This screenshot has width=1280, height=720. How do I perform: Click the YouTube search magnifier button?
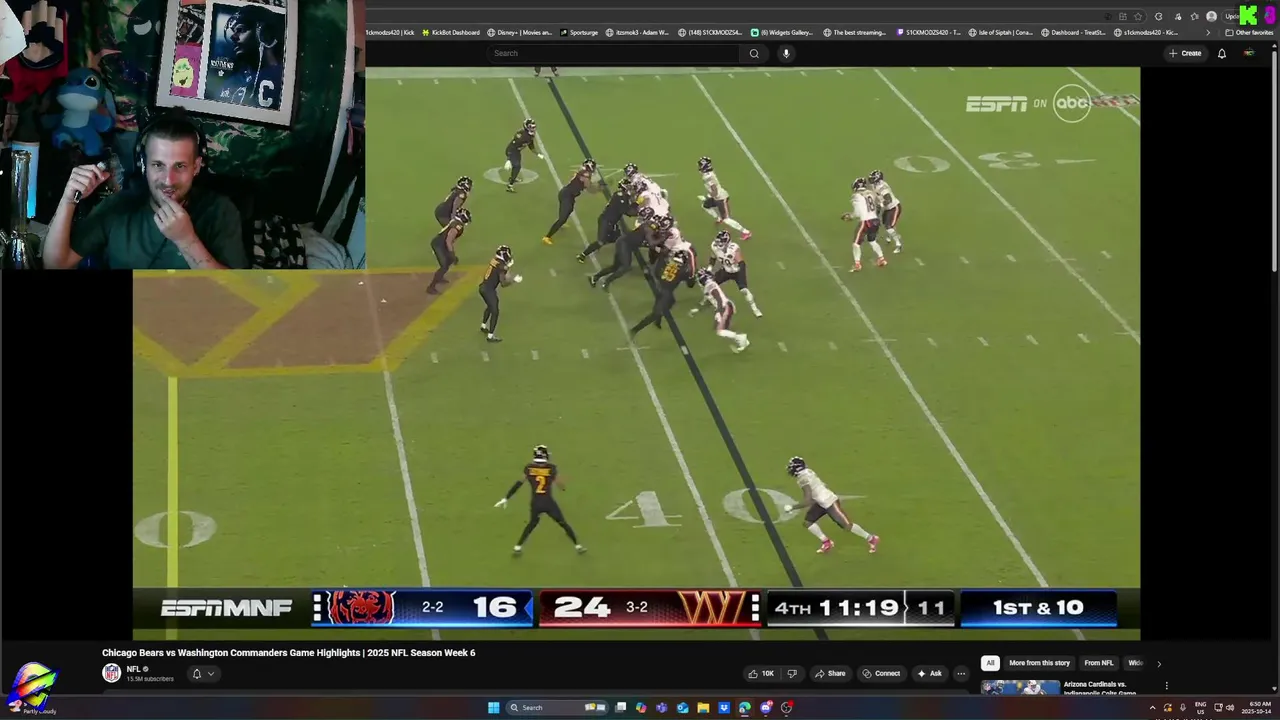click(754, 53)
